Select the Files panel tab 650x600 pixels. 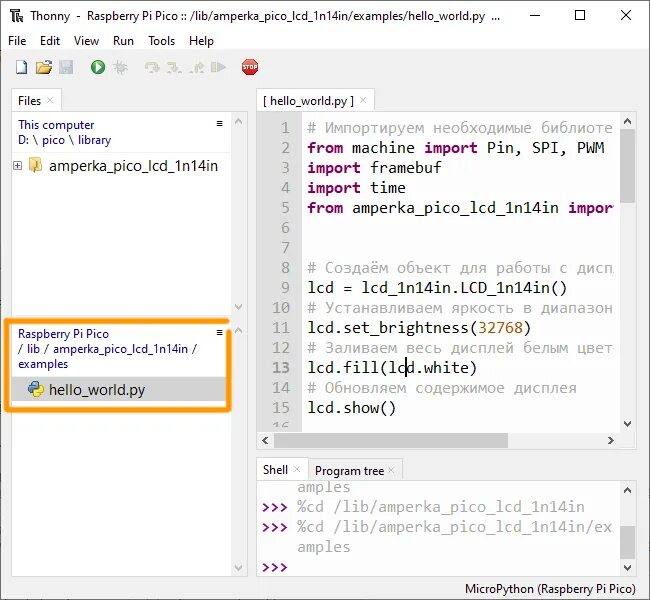pyautogui.click(x=29, y=101)
